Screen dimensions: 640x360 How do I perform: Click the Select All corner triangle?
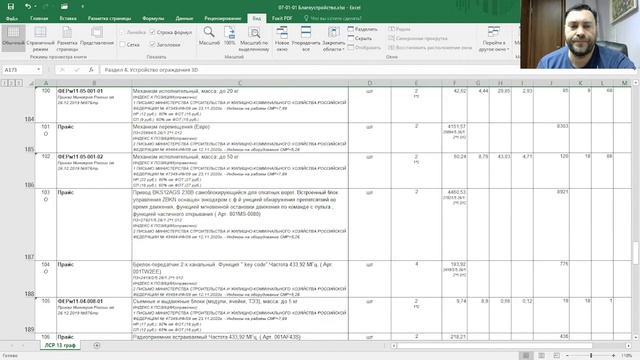(x=31, y=83)
